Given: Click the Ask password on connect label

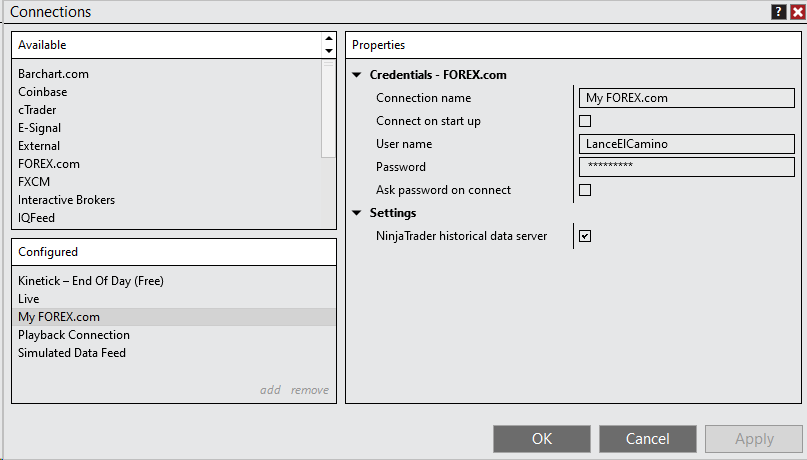Looking at the screenshot, I should 443,190.
